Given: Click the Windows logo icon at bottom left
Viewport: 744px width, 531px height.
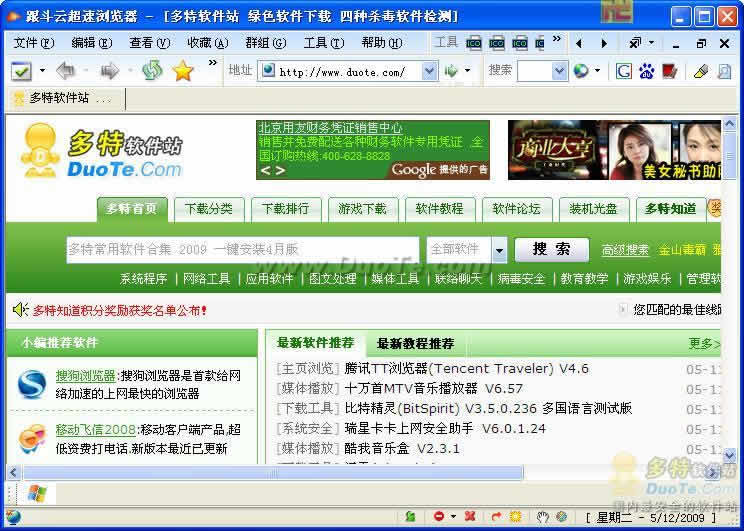Looking at the screenshot, I should coord(37,494).
